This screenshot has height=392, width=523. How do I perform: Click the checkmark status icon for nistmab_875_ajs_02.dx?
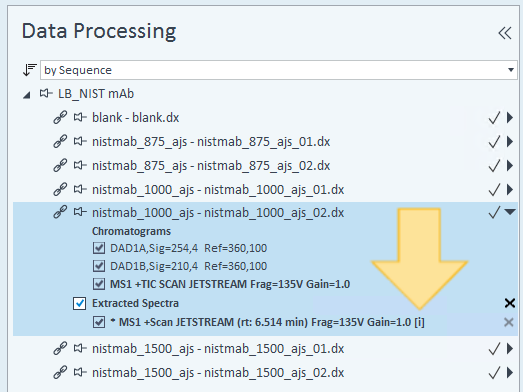point(494,165)
